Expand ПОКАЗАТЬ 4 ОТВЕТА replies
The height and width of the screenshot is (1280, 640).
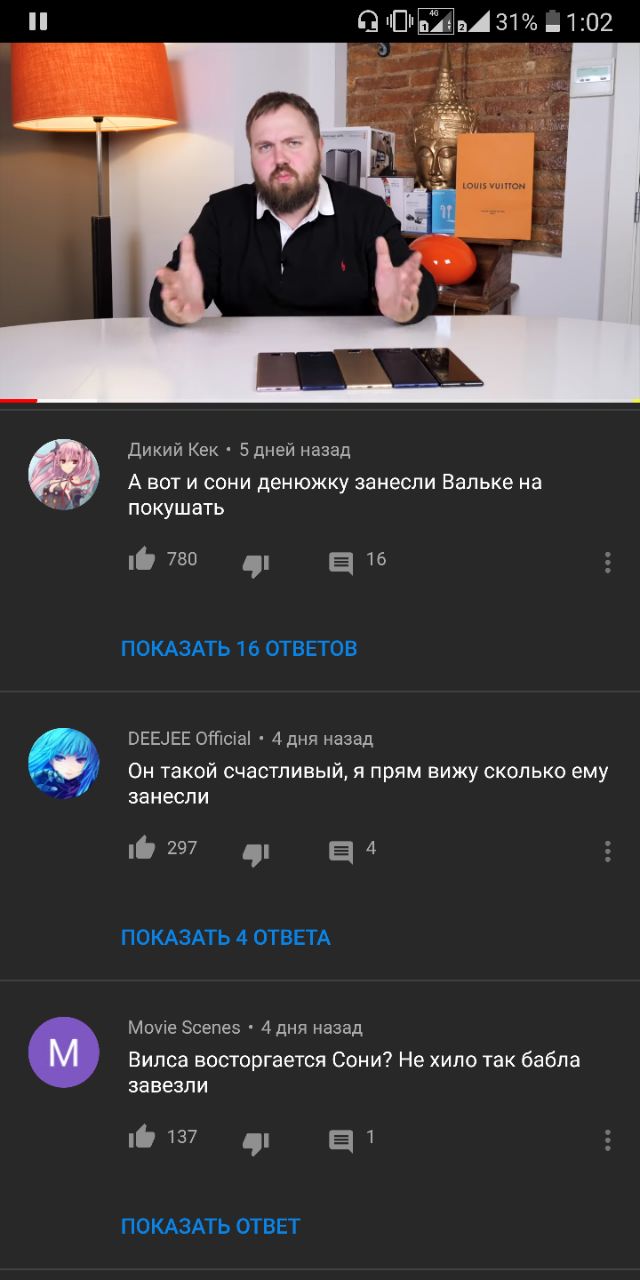(226, 938)
